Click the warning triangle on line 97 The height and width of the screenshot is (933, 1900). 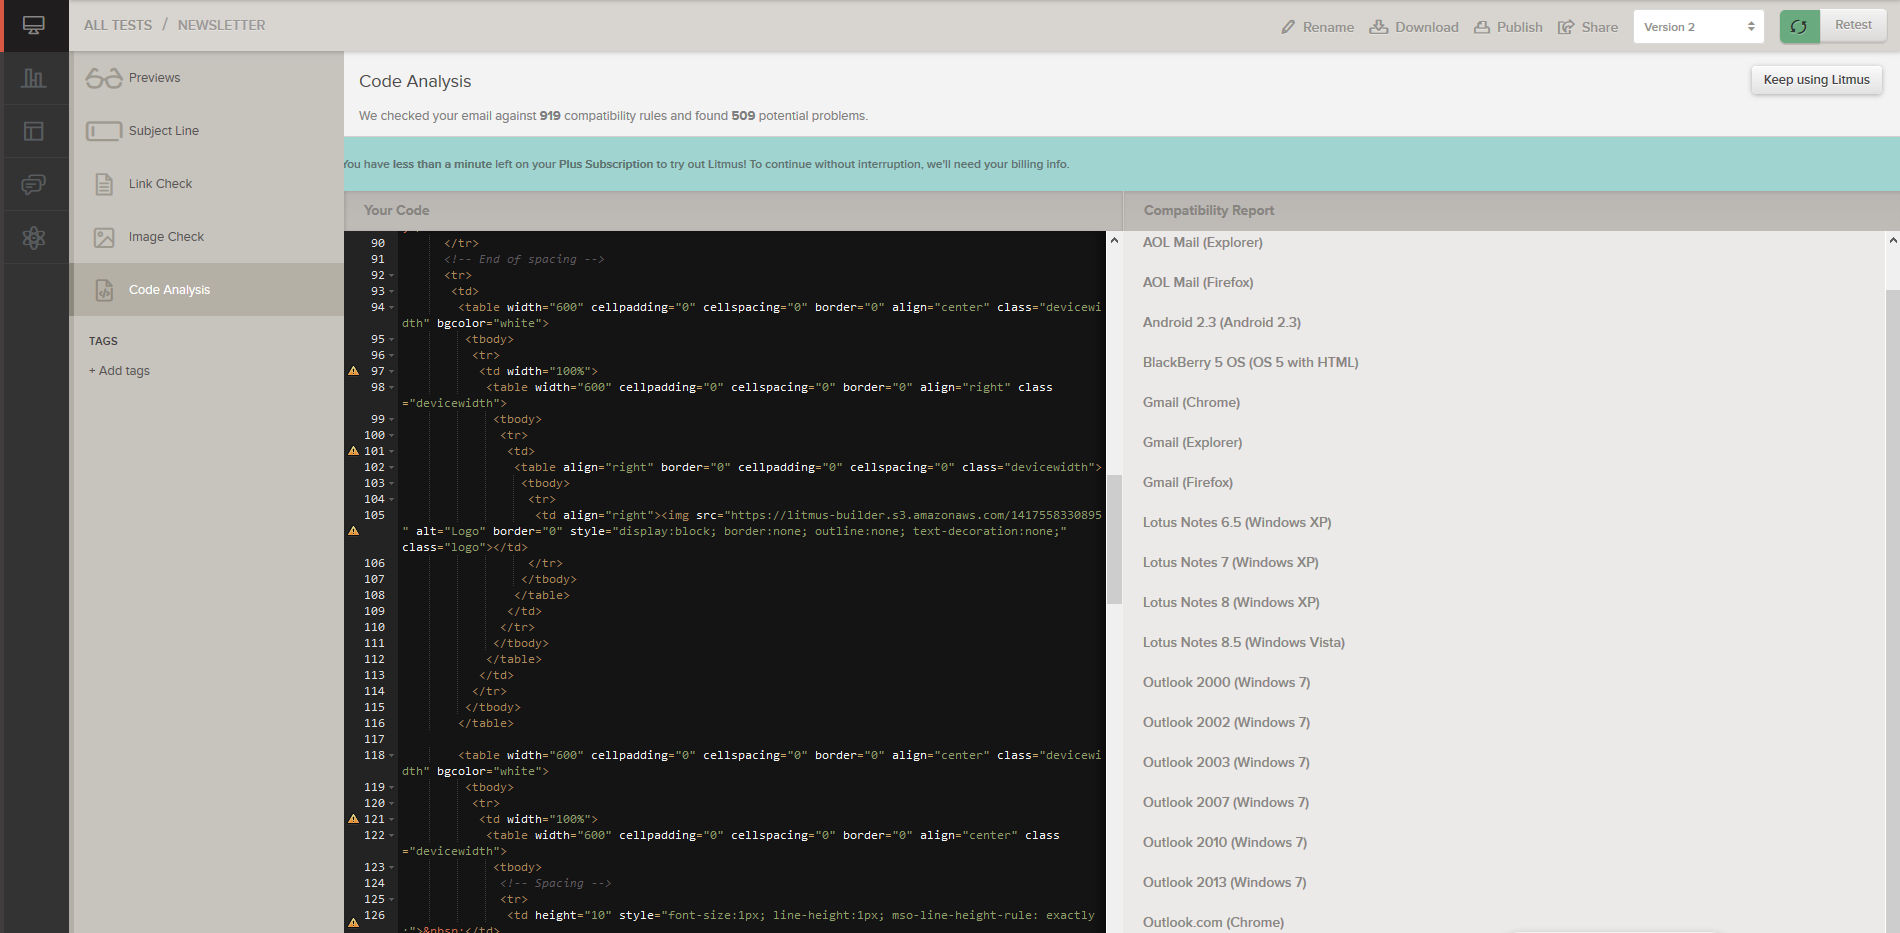tap(353, 371)
